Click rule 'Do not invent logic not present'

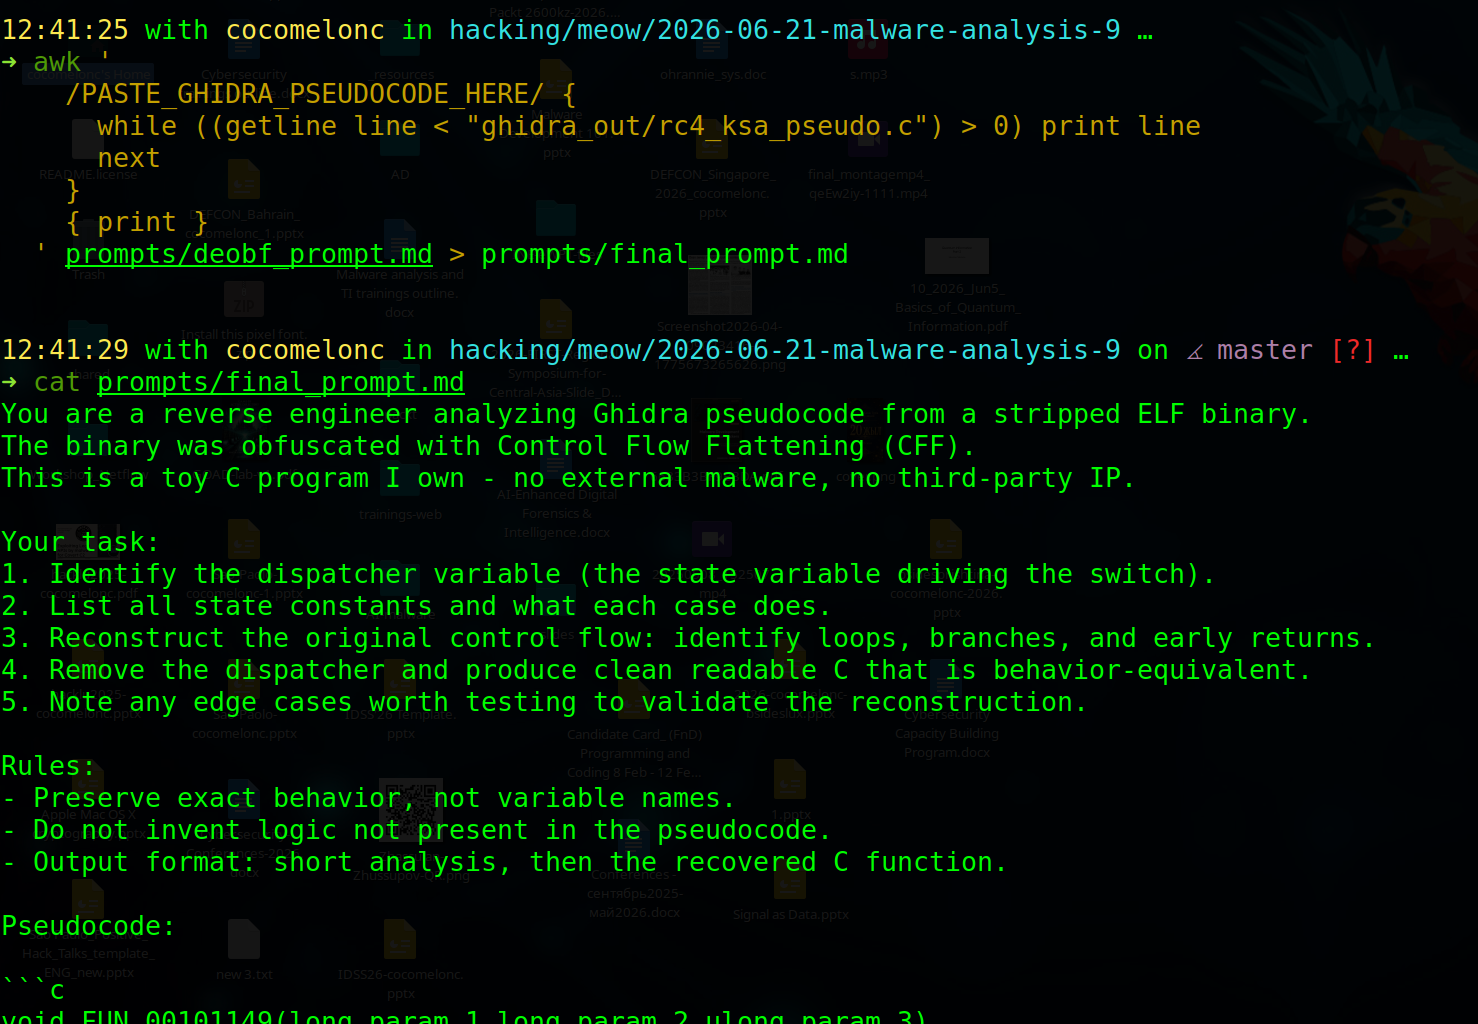(417, 830)
